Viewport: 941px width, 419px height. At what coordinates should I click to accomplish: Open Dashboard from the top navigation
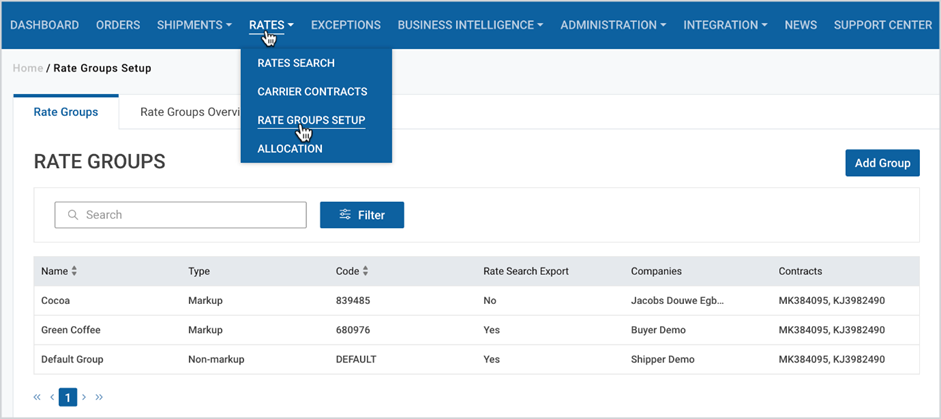44,25
